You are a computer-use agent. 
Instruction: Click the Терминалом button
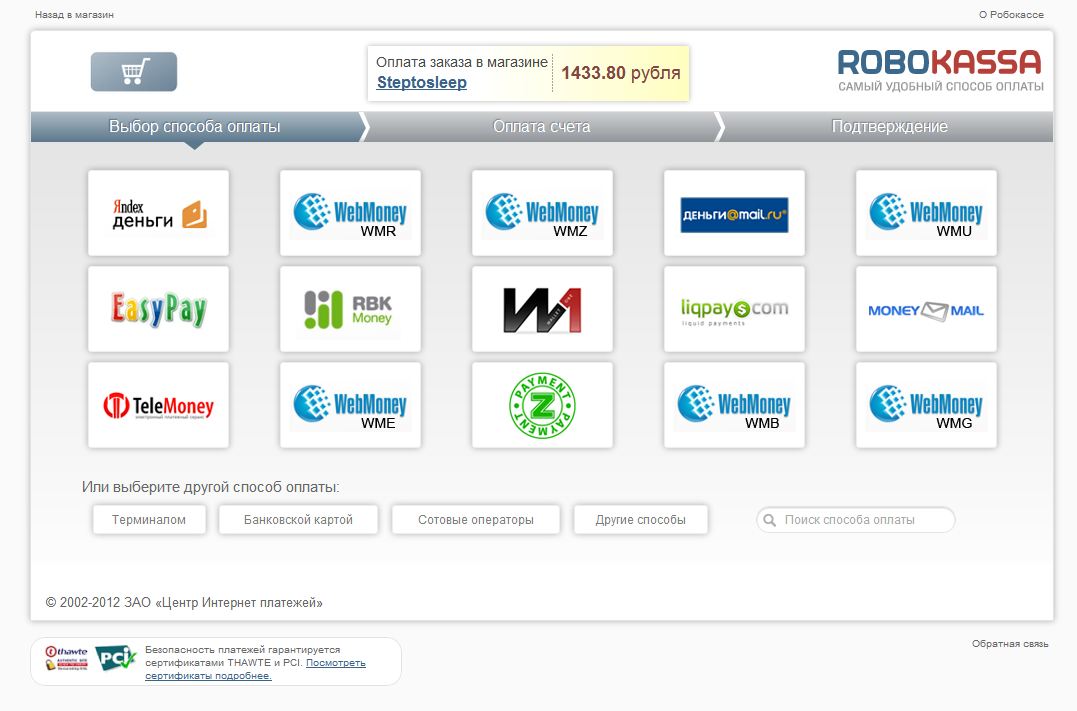149,520
